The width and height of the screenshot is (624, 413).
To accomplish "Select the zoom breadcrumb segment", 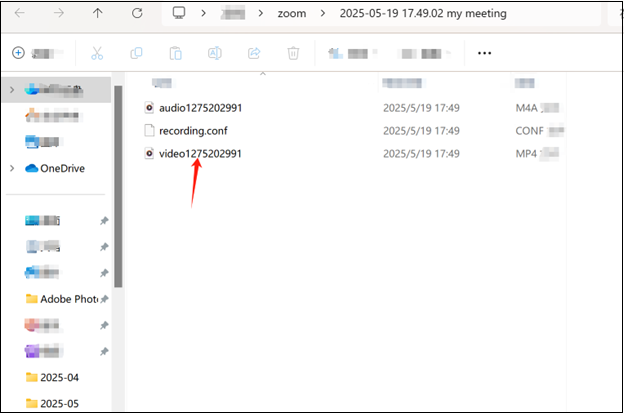I will click(292, 14).
